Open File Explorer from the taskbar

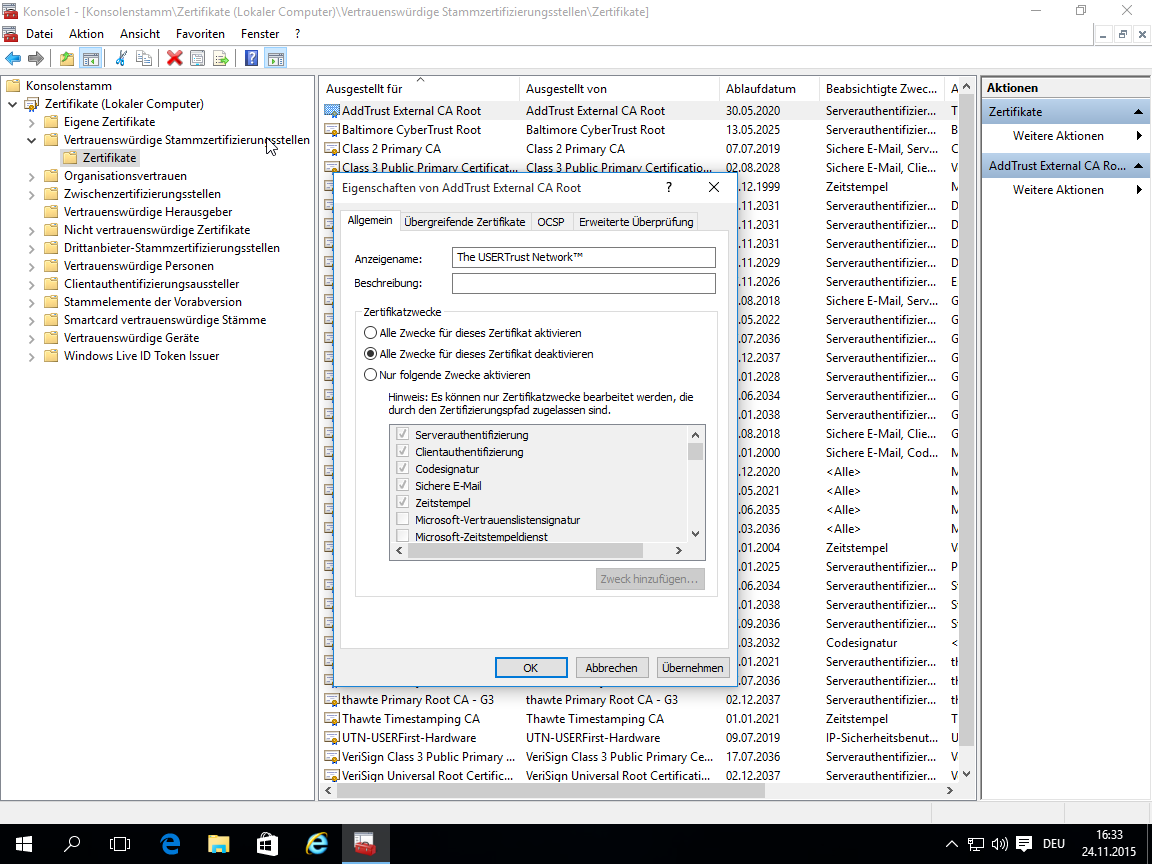click(x=219, y=844)
